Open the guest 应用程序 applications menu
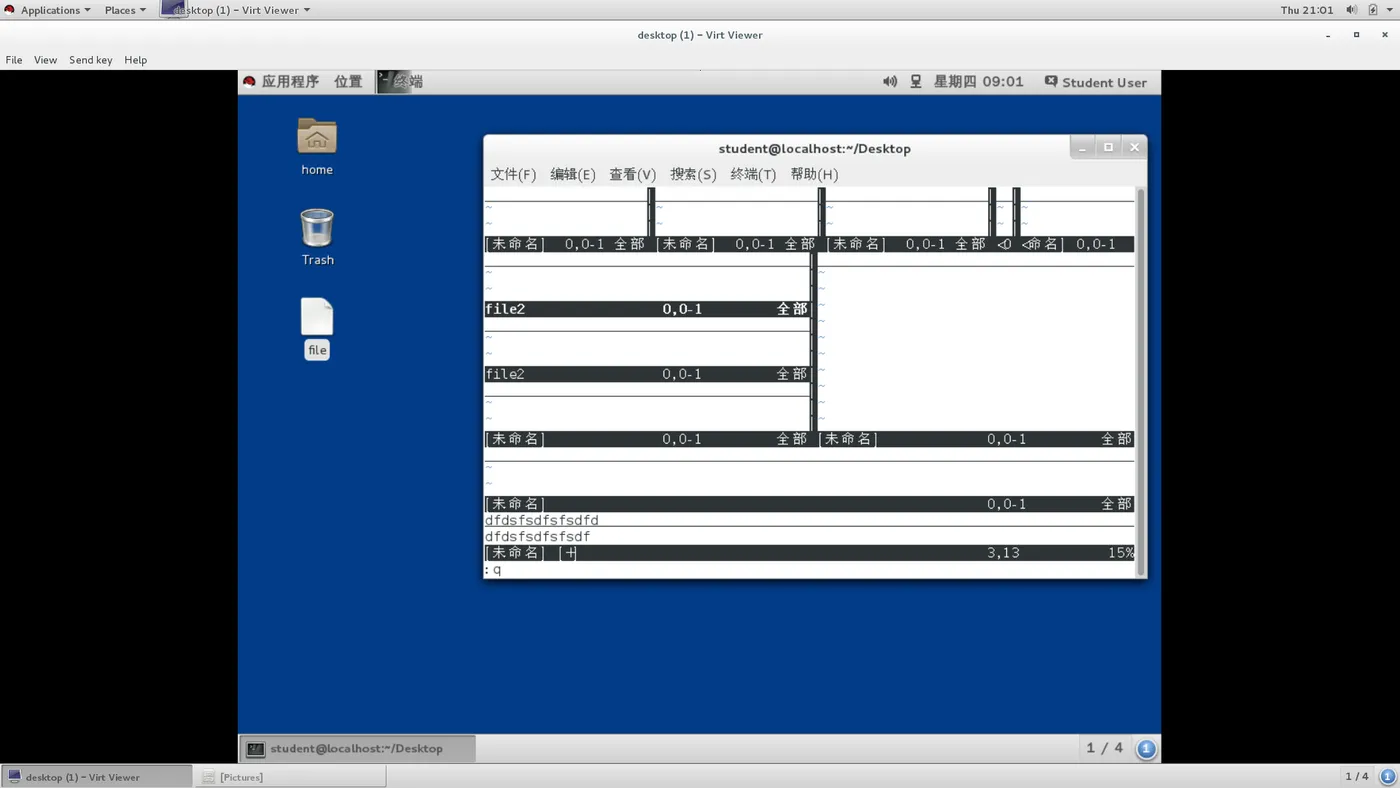The image size is (1400, 788). (280, 82)
